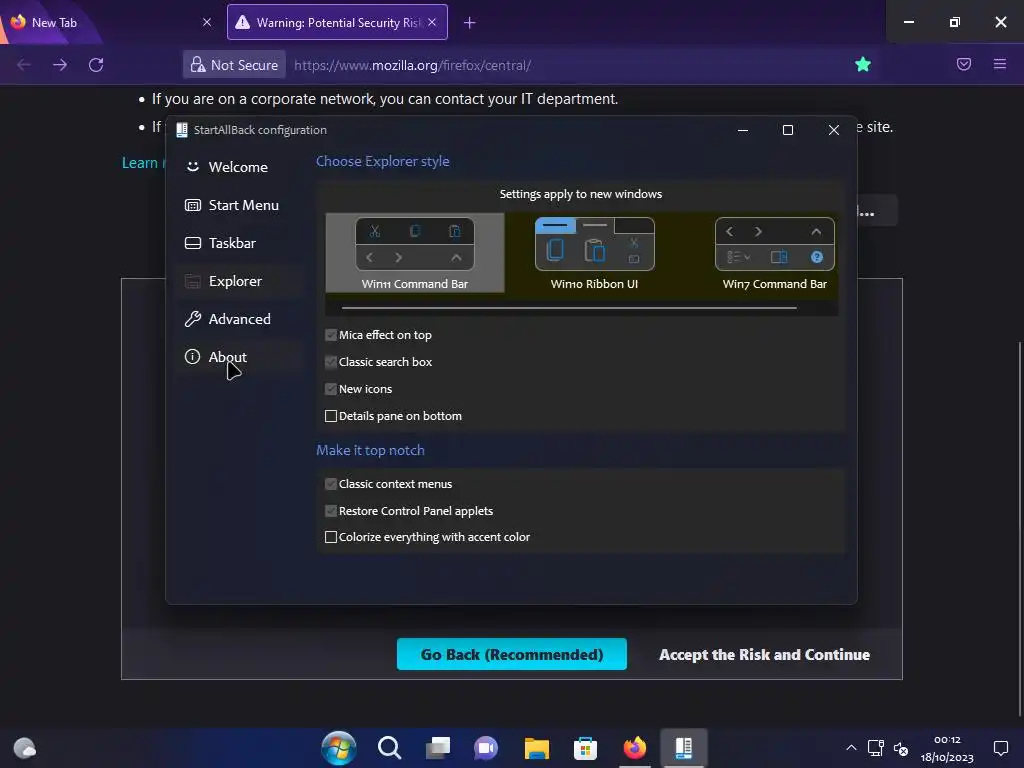1024x768 pixels.
Task: Enable Colorize everything with accent color
Action: tap(330, 537)
